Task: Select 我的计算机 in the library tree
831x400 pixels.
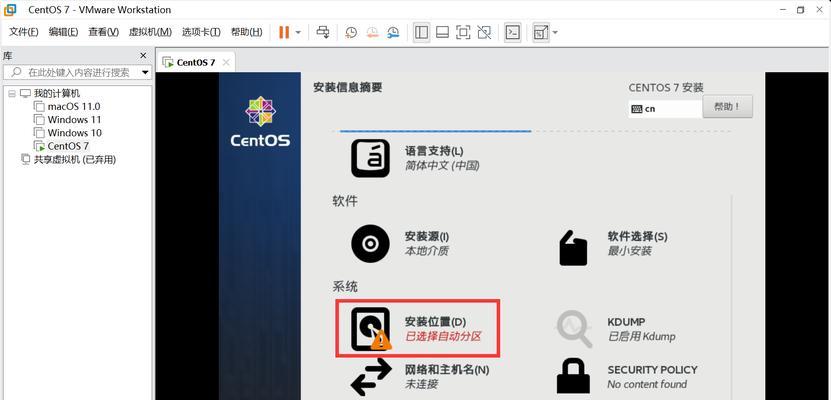Action: coord(57,93)
